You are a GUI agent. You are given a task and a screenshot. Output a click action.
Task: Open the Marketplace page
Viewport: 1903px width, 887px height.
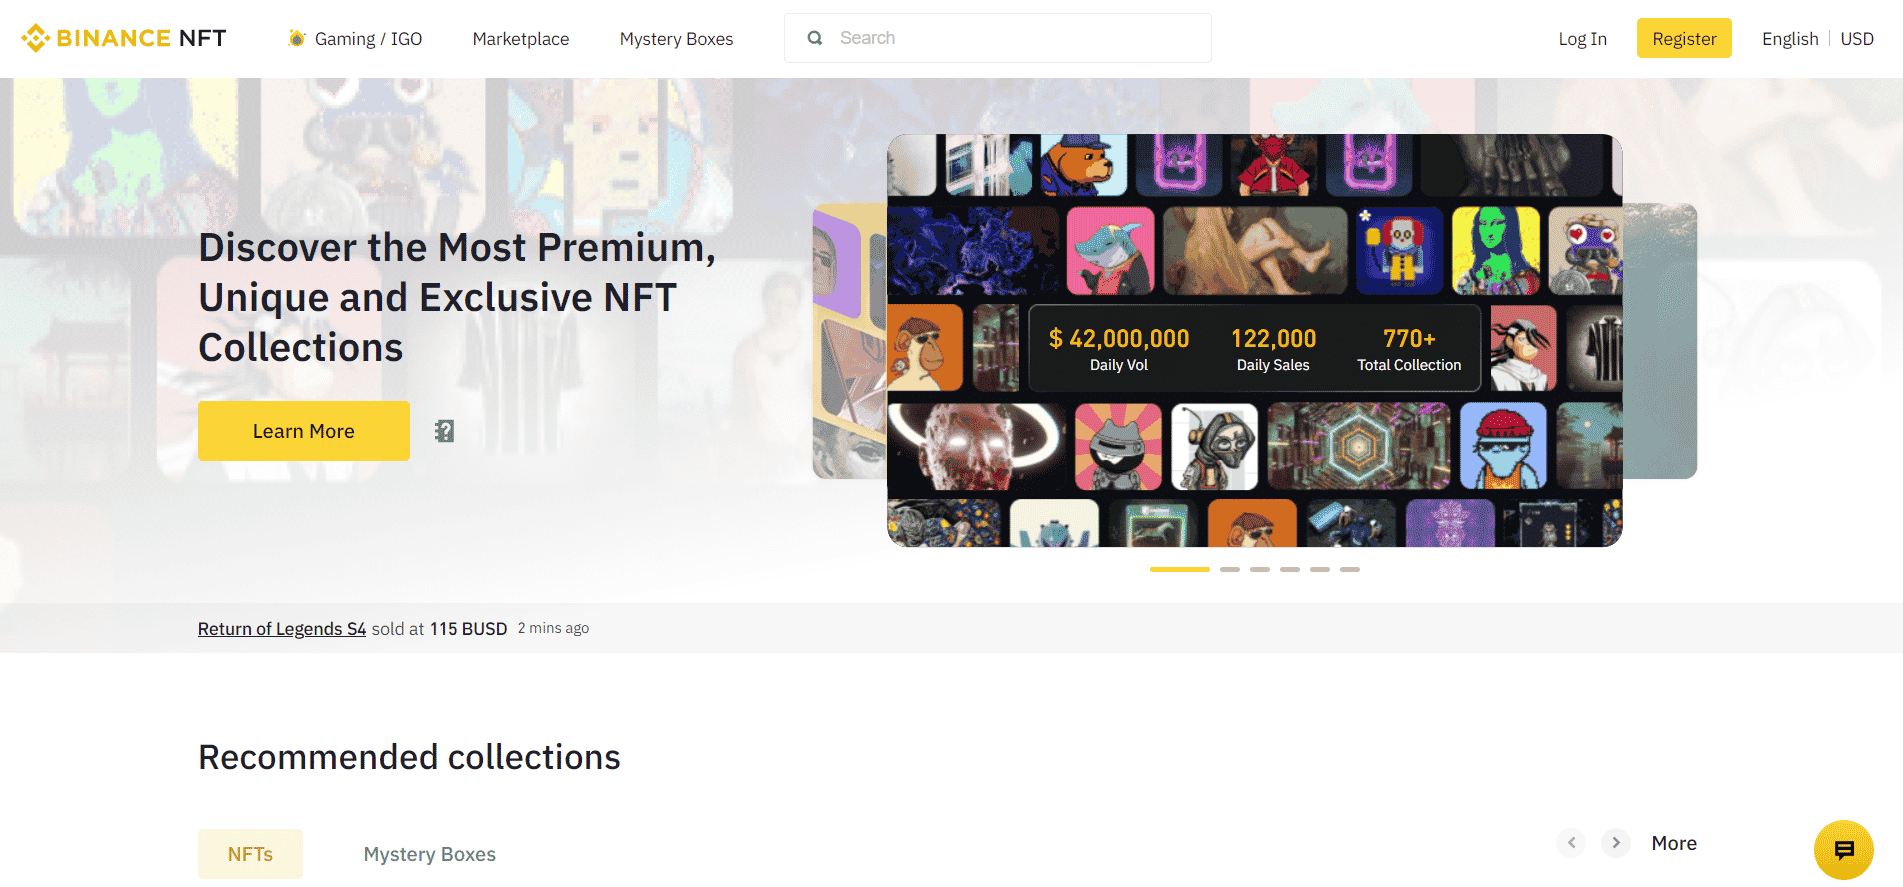[521, 39]
